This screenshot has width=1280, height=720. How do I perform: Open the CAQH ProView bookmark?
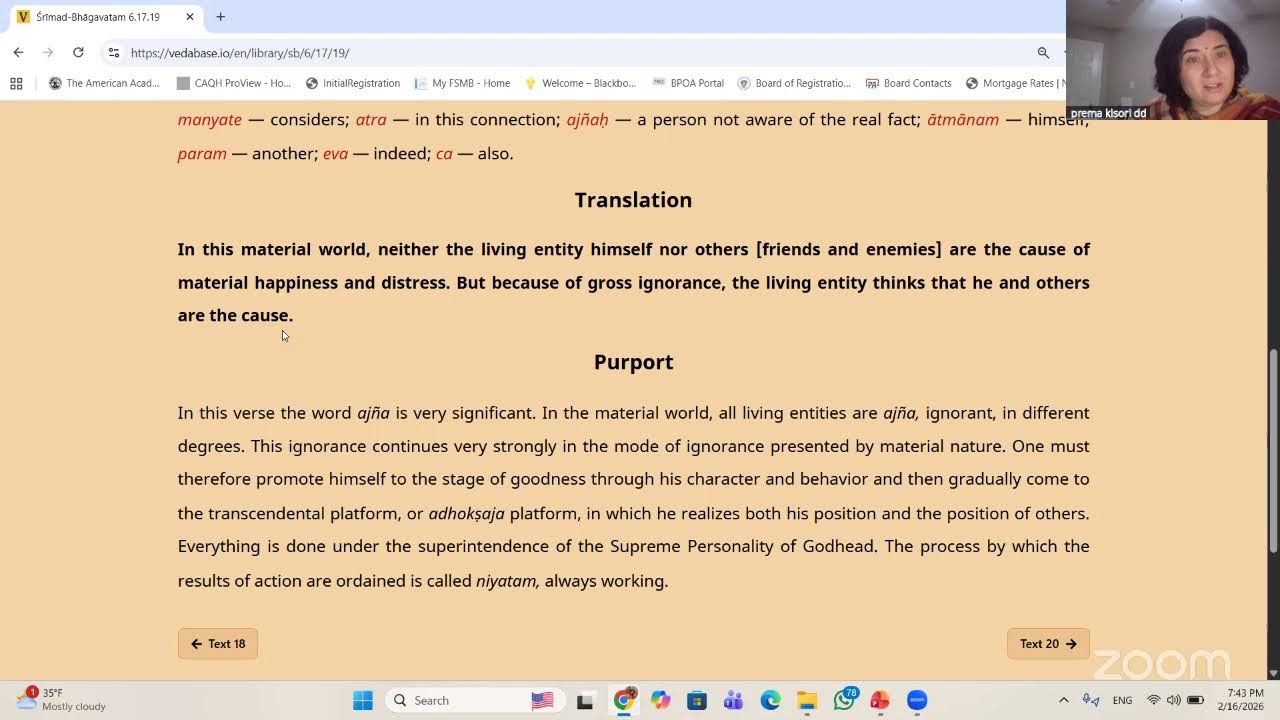tap(233, 83)
